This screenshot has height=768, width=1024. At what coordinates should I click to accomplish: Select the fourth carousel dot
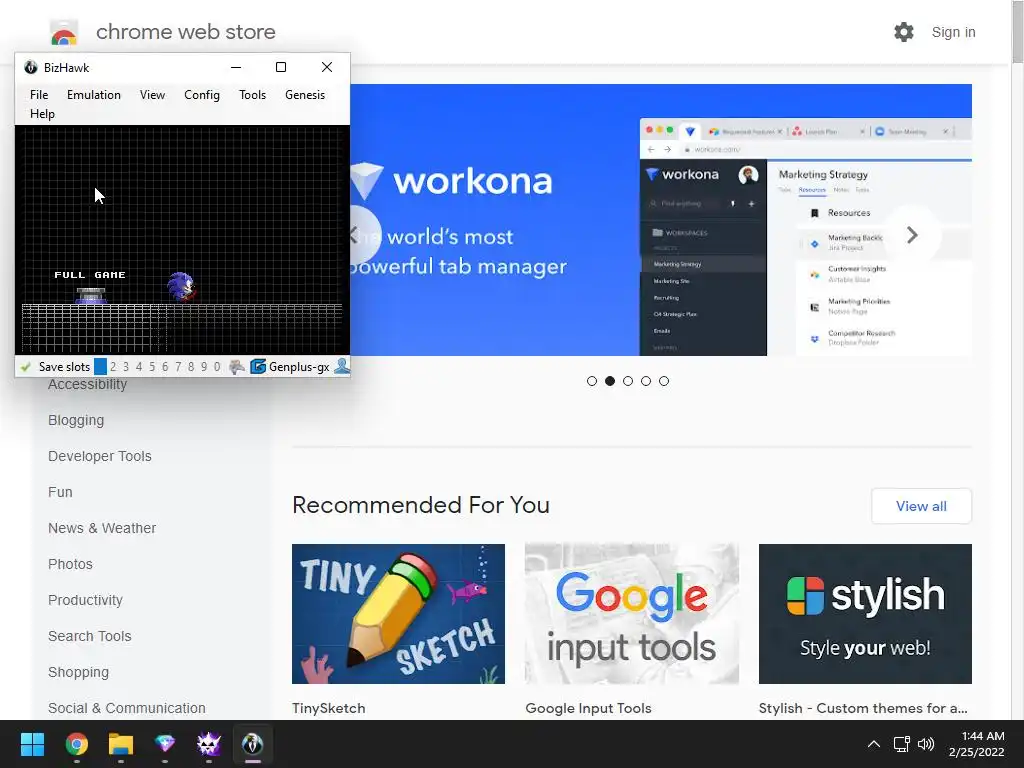[646, 381]
